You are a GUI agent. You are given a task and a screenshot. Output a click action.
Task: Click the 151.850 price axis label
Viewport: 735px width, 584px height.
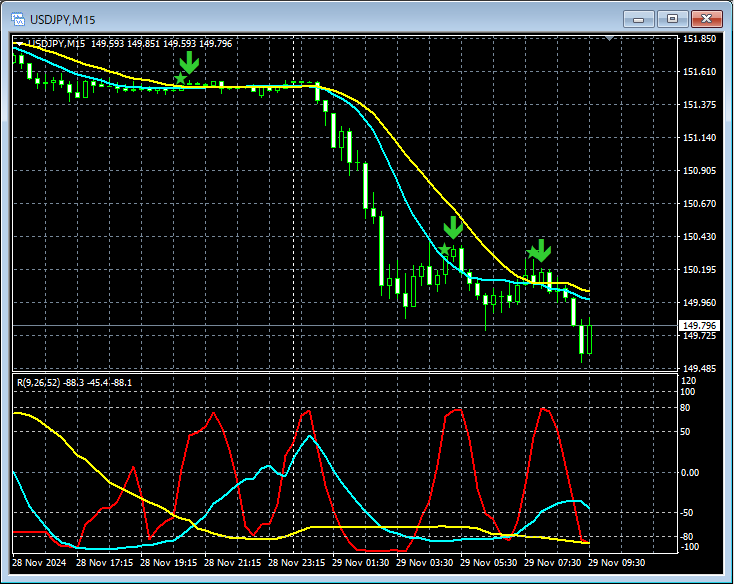[x=699, y=38]
